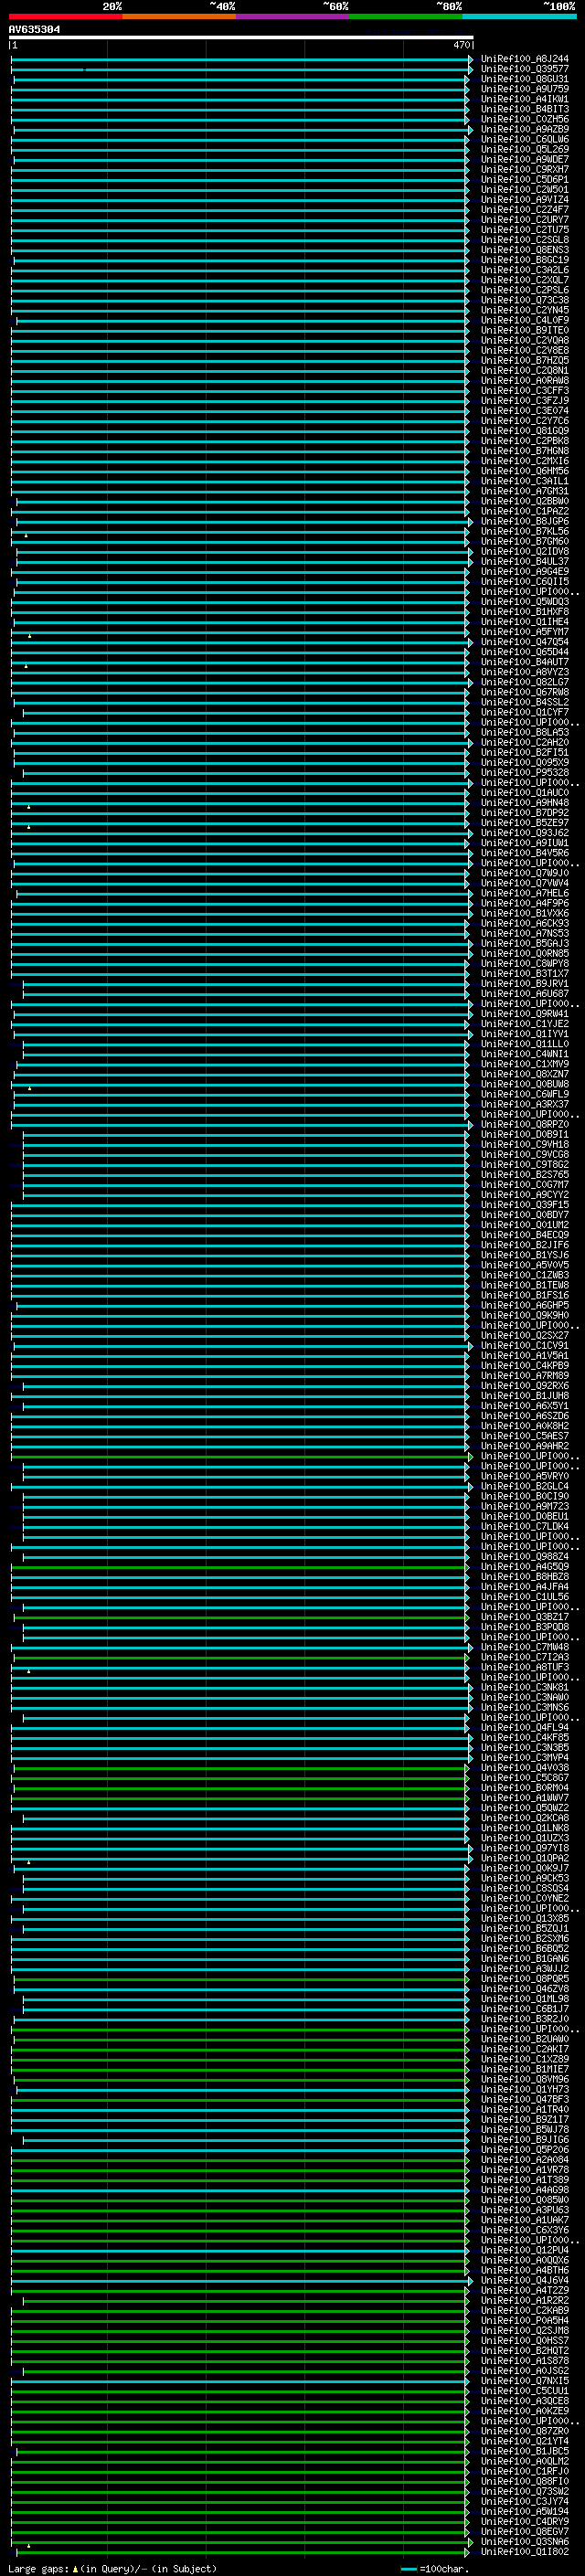585x2576 pixels.
Task: Select the UniRef100_Q12PU4 label
Action: click(524, 2251)
